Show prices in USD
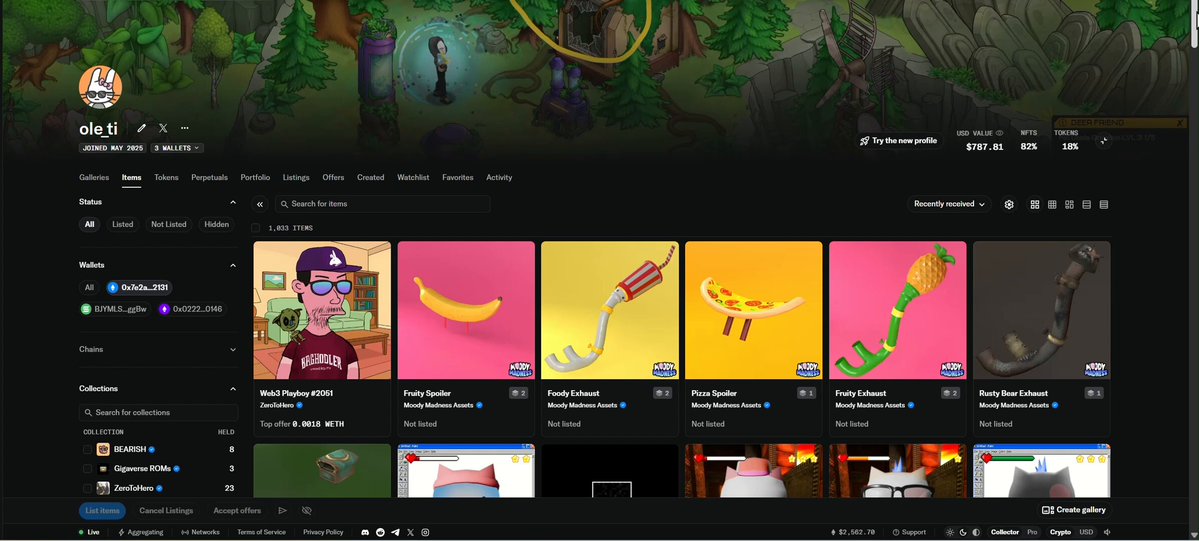The height and width of the screenshot is (541, 1199). [x=1086, y=532]
